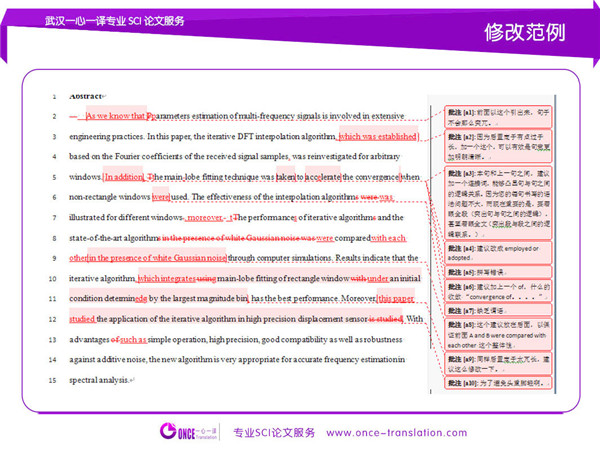
Task: Select the comment balloon labeled [a5]
Action: point(498,272)
